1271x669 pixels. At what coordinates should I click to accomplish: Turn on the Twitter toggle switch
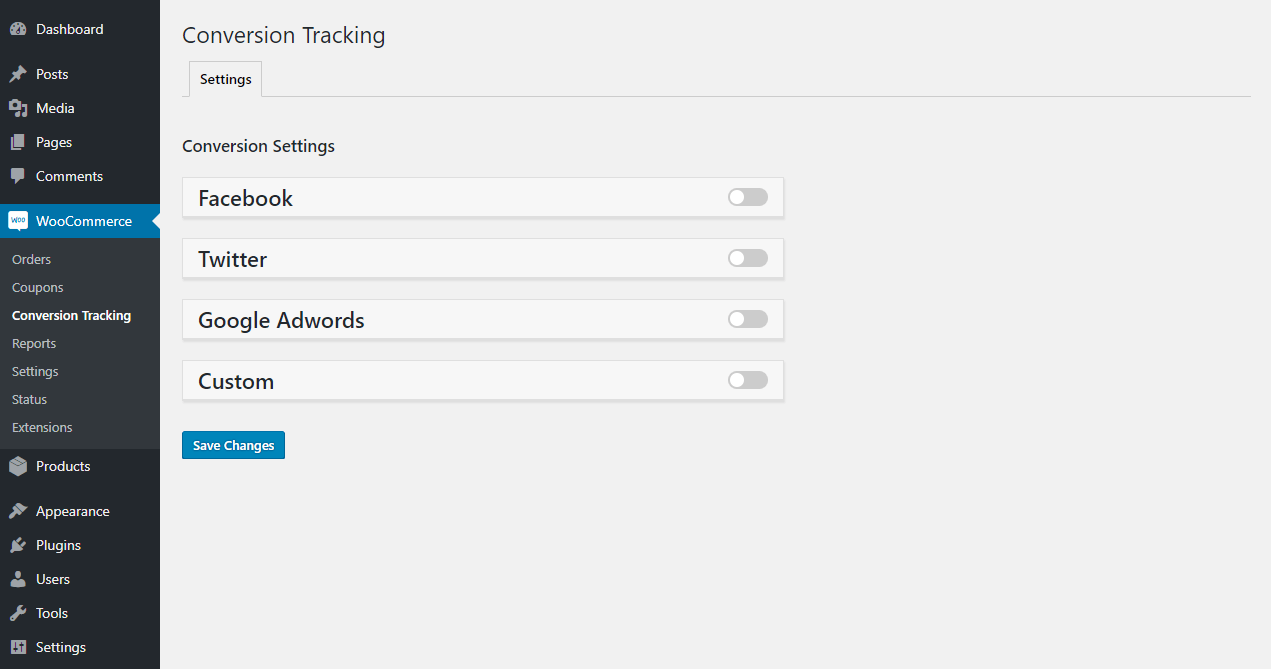pos(748,258)
